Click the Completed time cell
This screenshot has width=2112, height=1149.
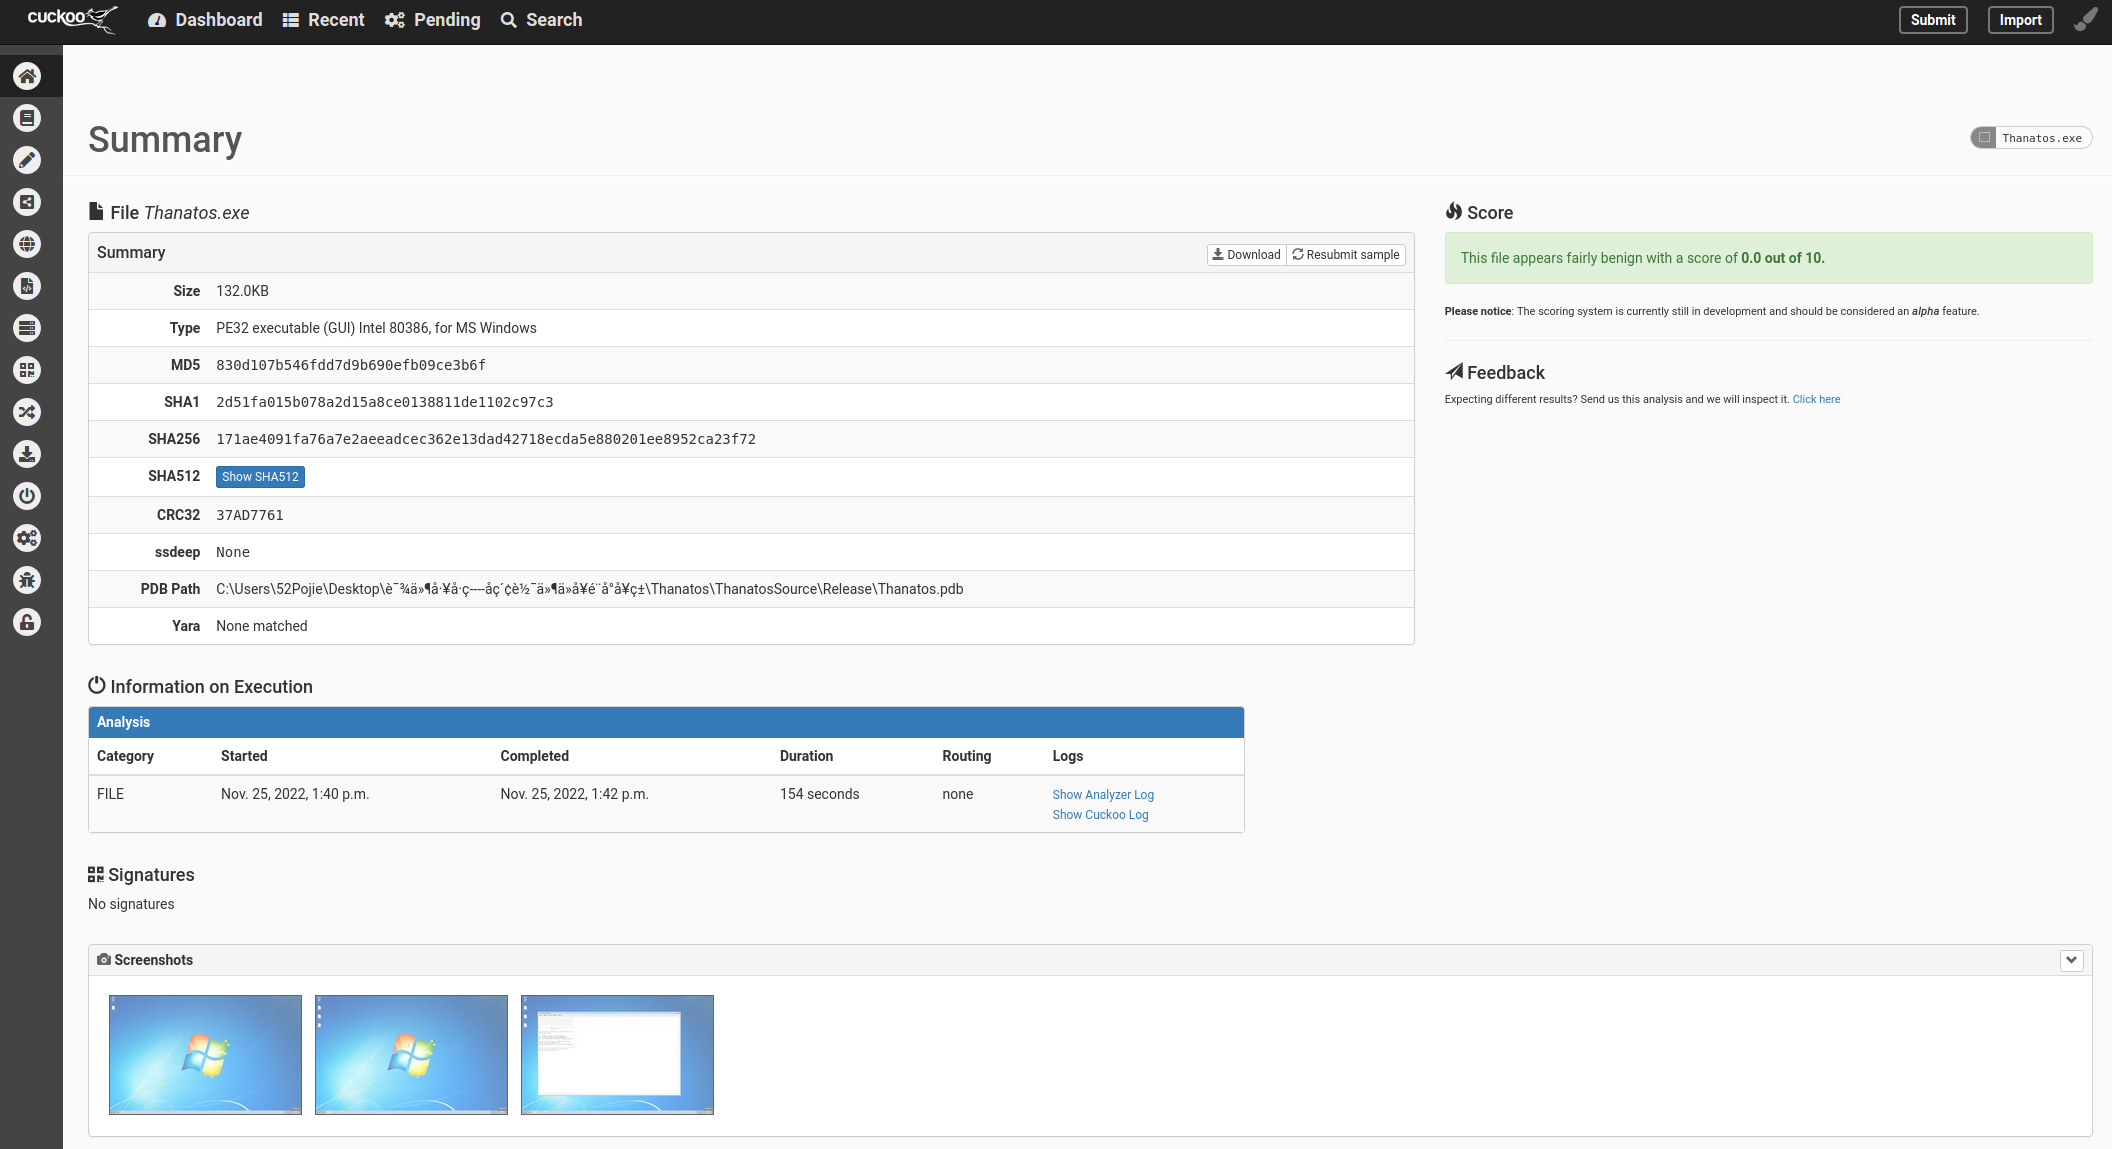(x=575, y=794)
